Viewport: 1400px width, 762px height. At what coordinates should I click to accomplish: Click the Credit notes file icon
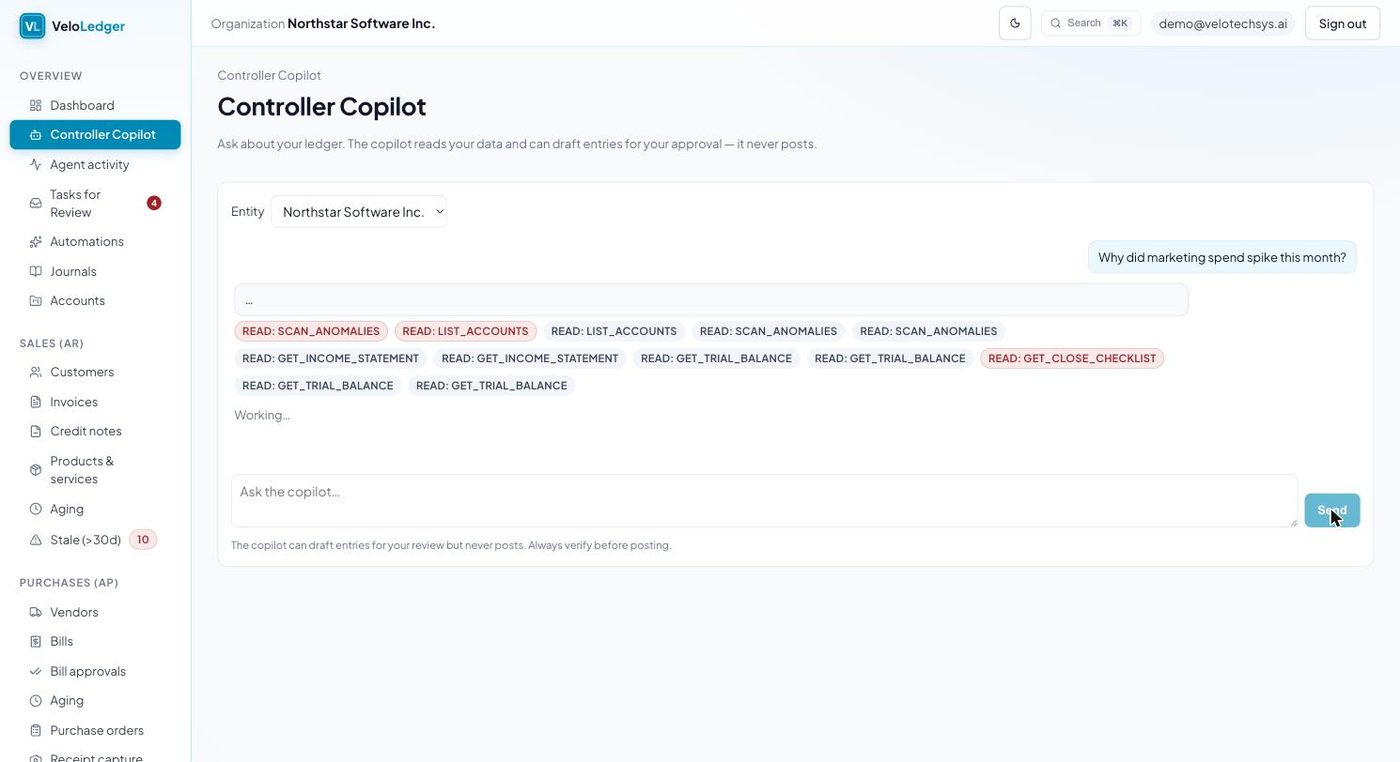click(36, 431)
